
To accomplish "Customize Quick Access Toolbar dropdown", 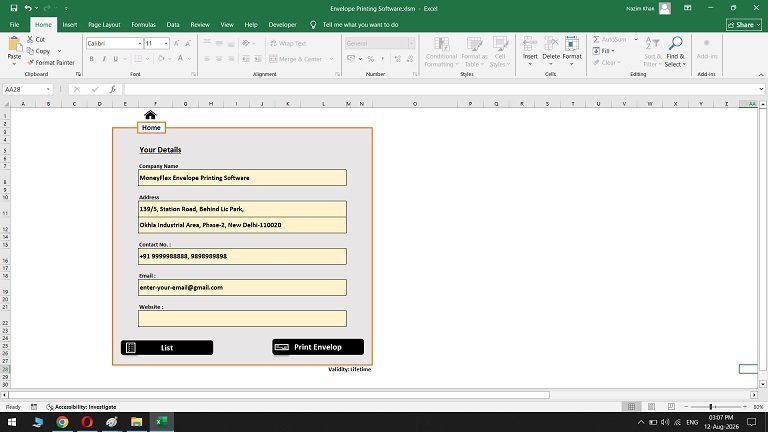I will 66,8.
